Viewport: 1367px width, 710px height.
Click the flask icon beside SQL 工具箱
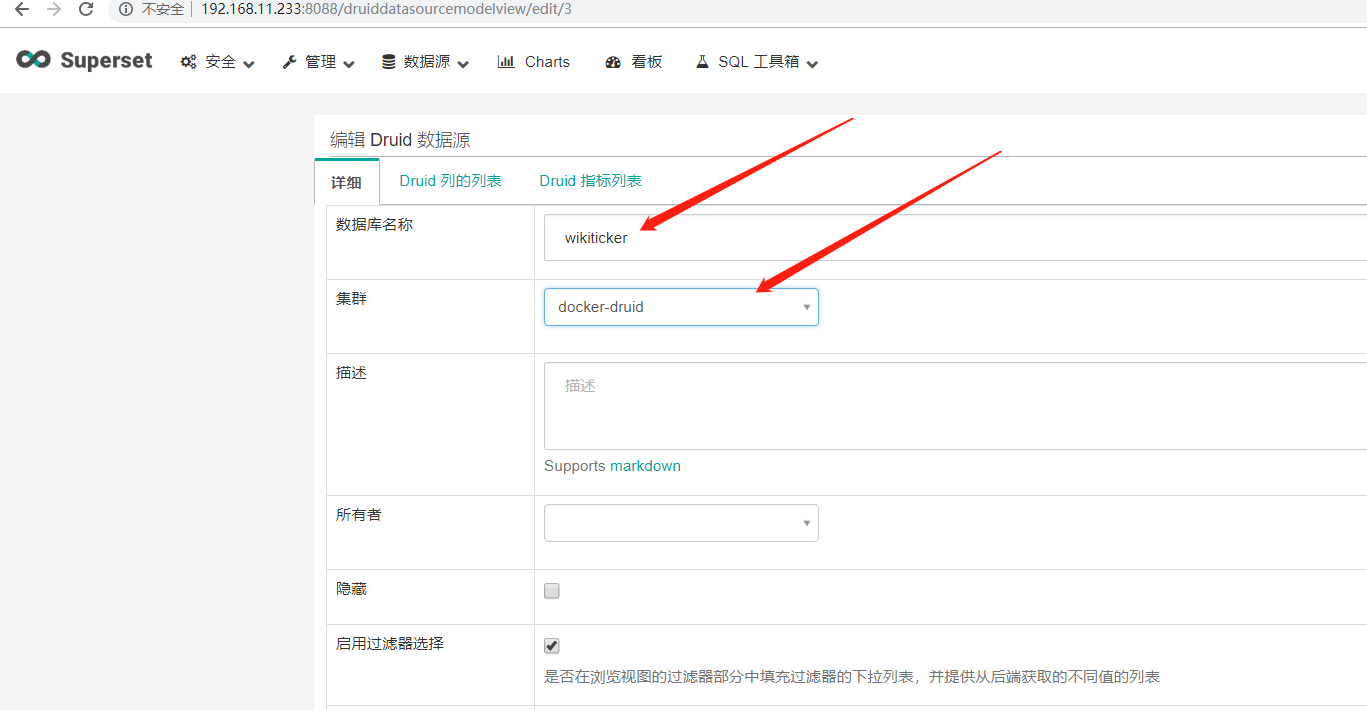(x=702, y=62)
